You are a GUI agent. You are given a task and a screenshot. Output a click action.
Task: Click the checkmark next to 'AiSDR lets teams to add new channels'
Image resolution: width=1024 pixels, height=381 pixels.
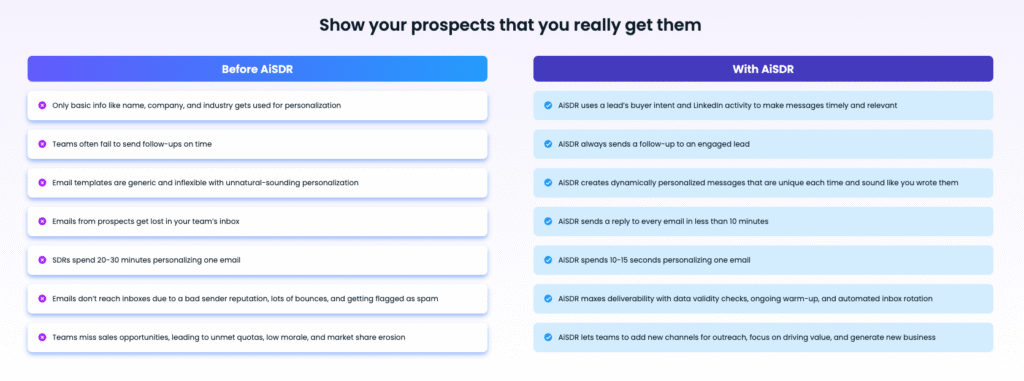tap(548, 337)
